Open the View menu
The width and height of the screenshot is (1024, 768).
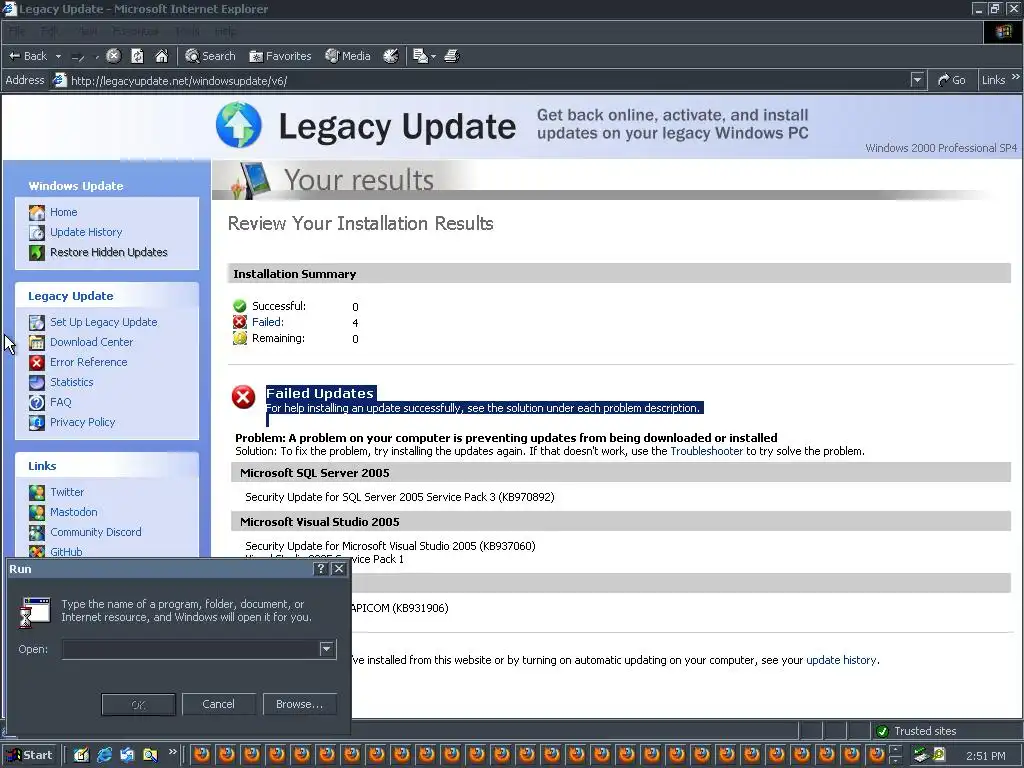point(88,31)
